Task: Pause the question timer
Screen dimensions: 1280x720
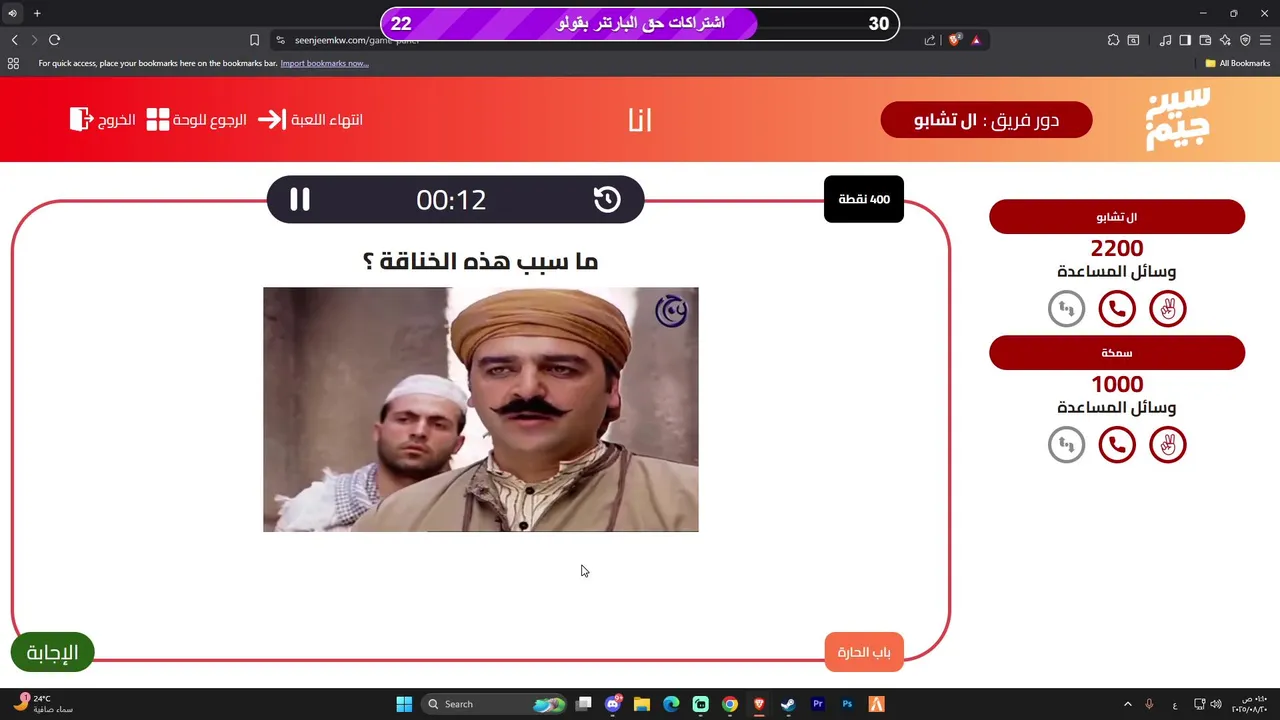Action: click(300, 199)
